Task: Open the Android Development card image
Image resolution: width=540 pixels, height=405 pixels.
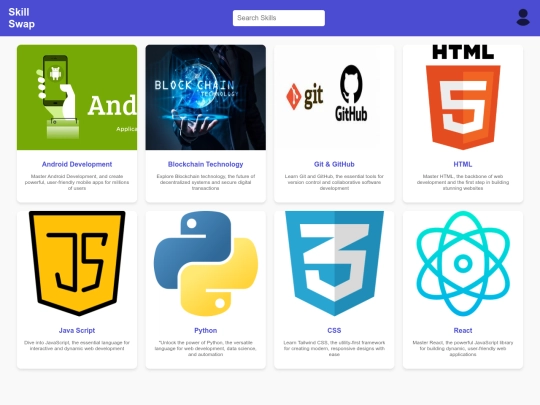Action: pos(77,97)
